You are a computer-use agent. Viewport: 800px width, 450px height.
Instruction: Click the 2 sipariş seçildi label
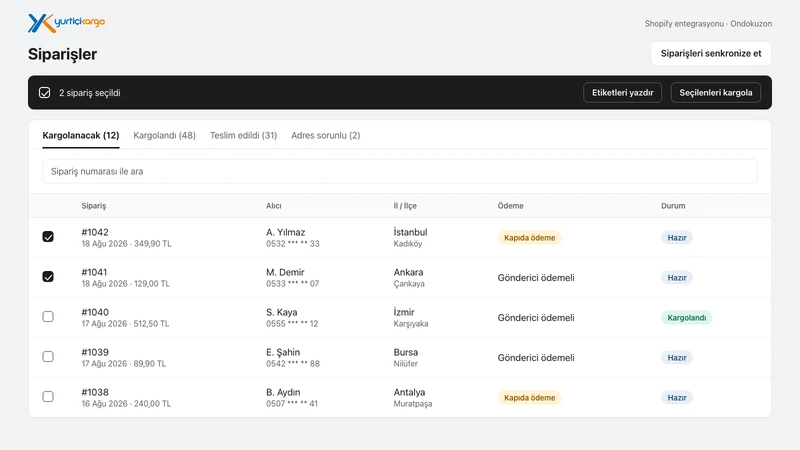[90, 93]
